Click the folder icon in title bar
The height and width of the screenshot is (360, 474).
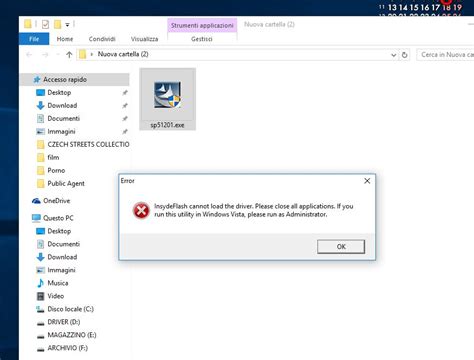click(28, 24)
